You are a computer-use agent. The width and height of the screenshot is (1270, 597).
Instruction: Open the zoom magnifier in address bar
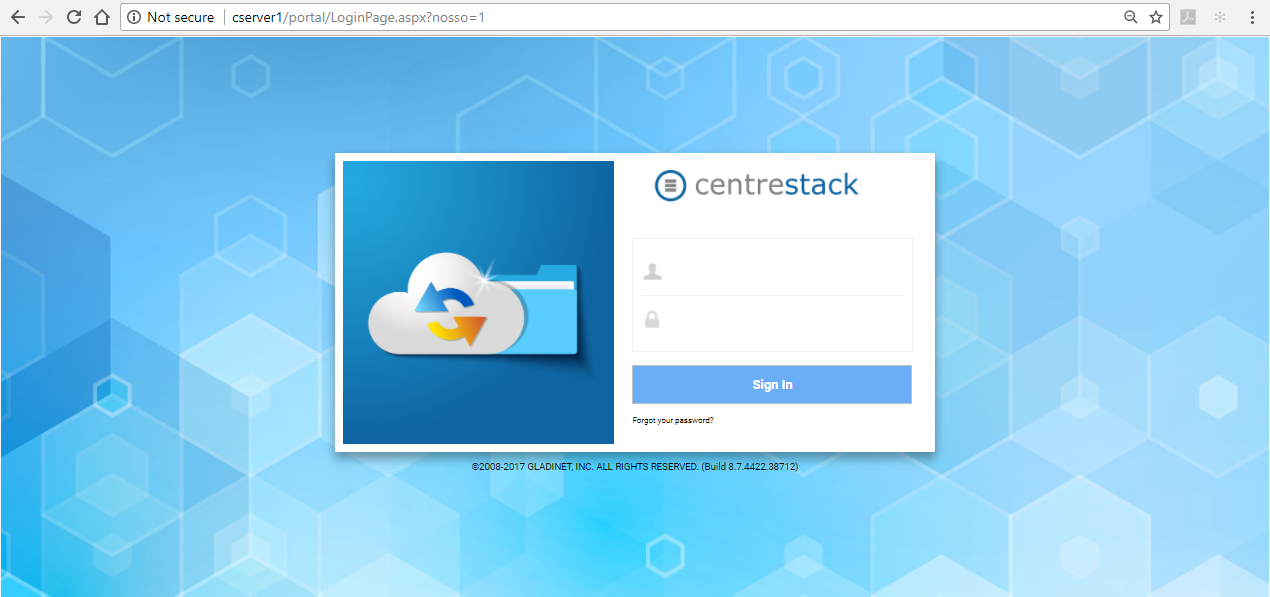pyautogui.click(x=1131, y=17)
